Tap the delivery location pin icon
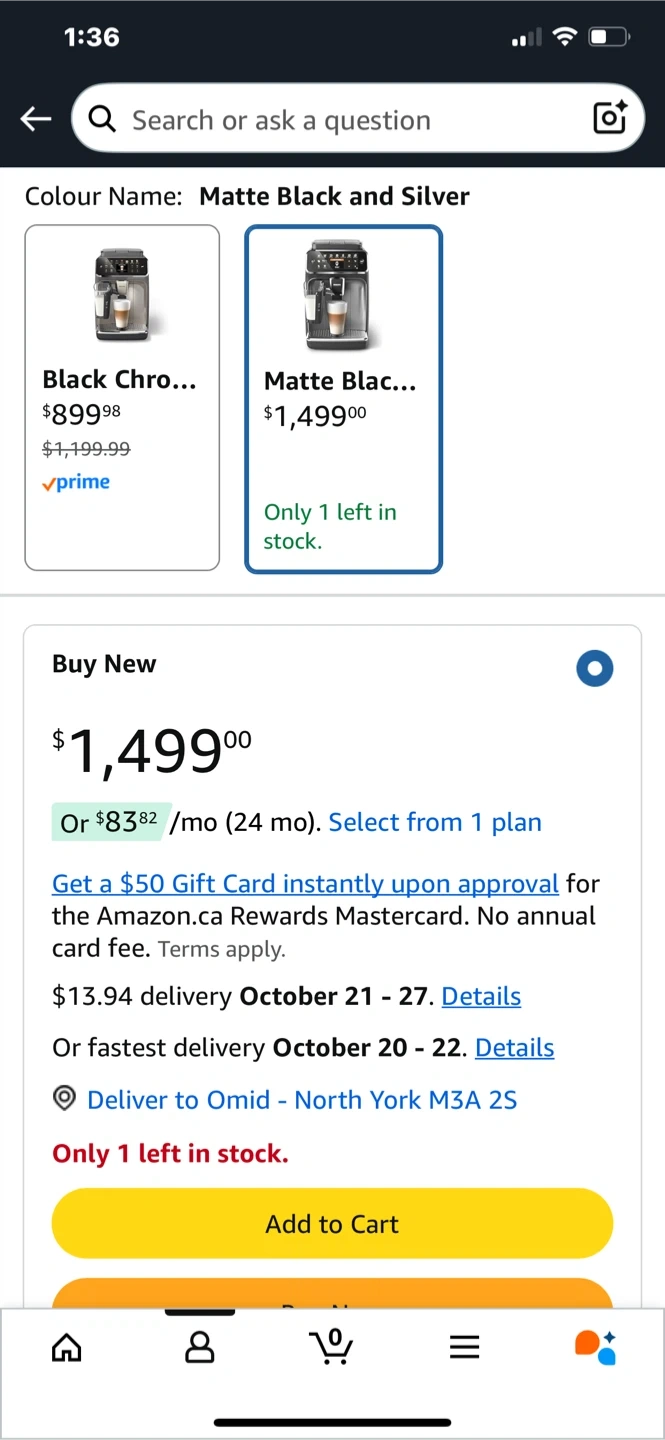Screen dimensions: 665x1440 [65, 1099]
